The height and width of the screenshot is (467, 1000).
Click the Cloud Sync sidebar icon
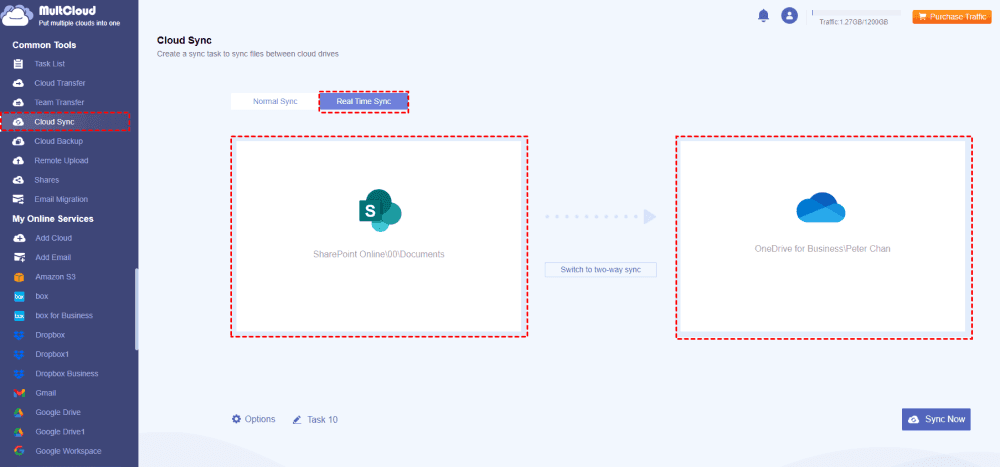click(19, 122)
